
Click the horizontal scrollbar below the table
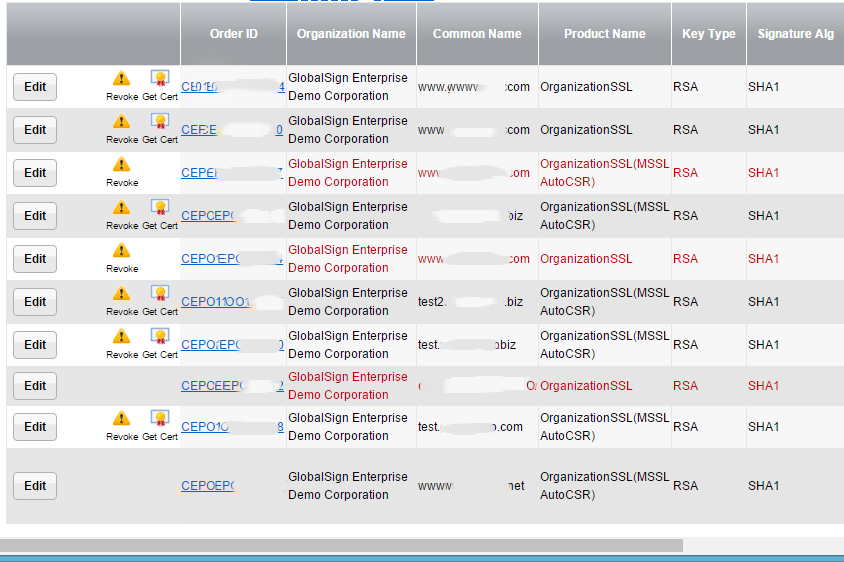click(x=340, y=546)
